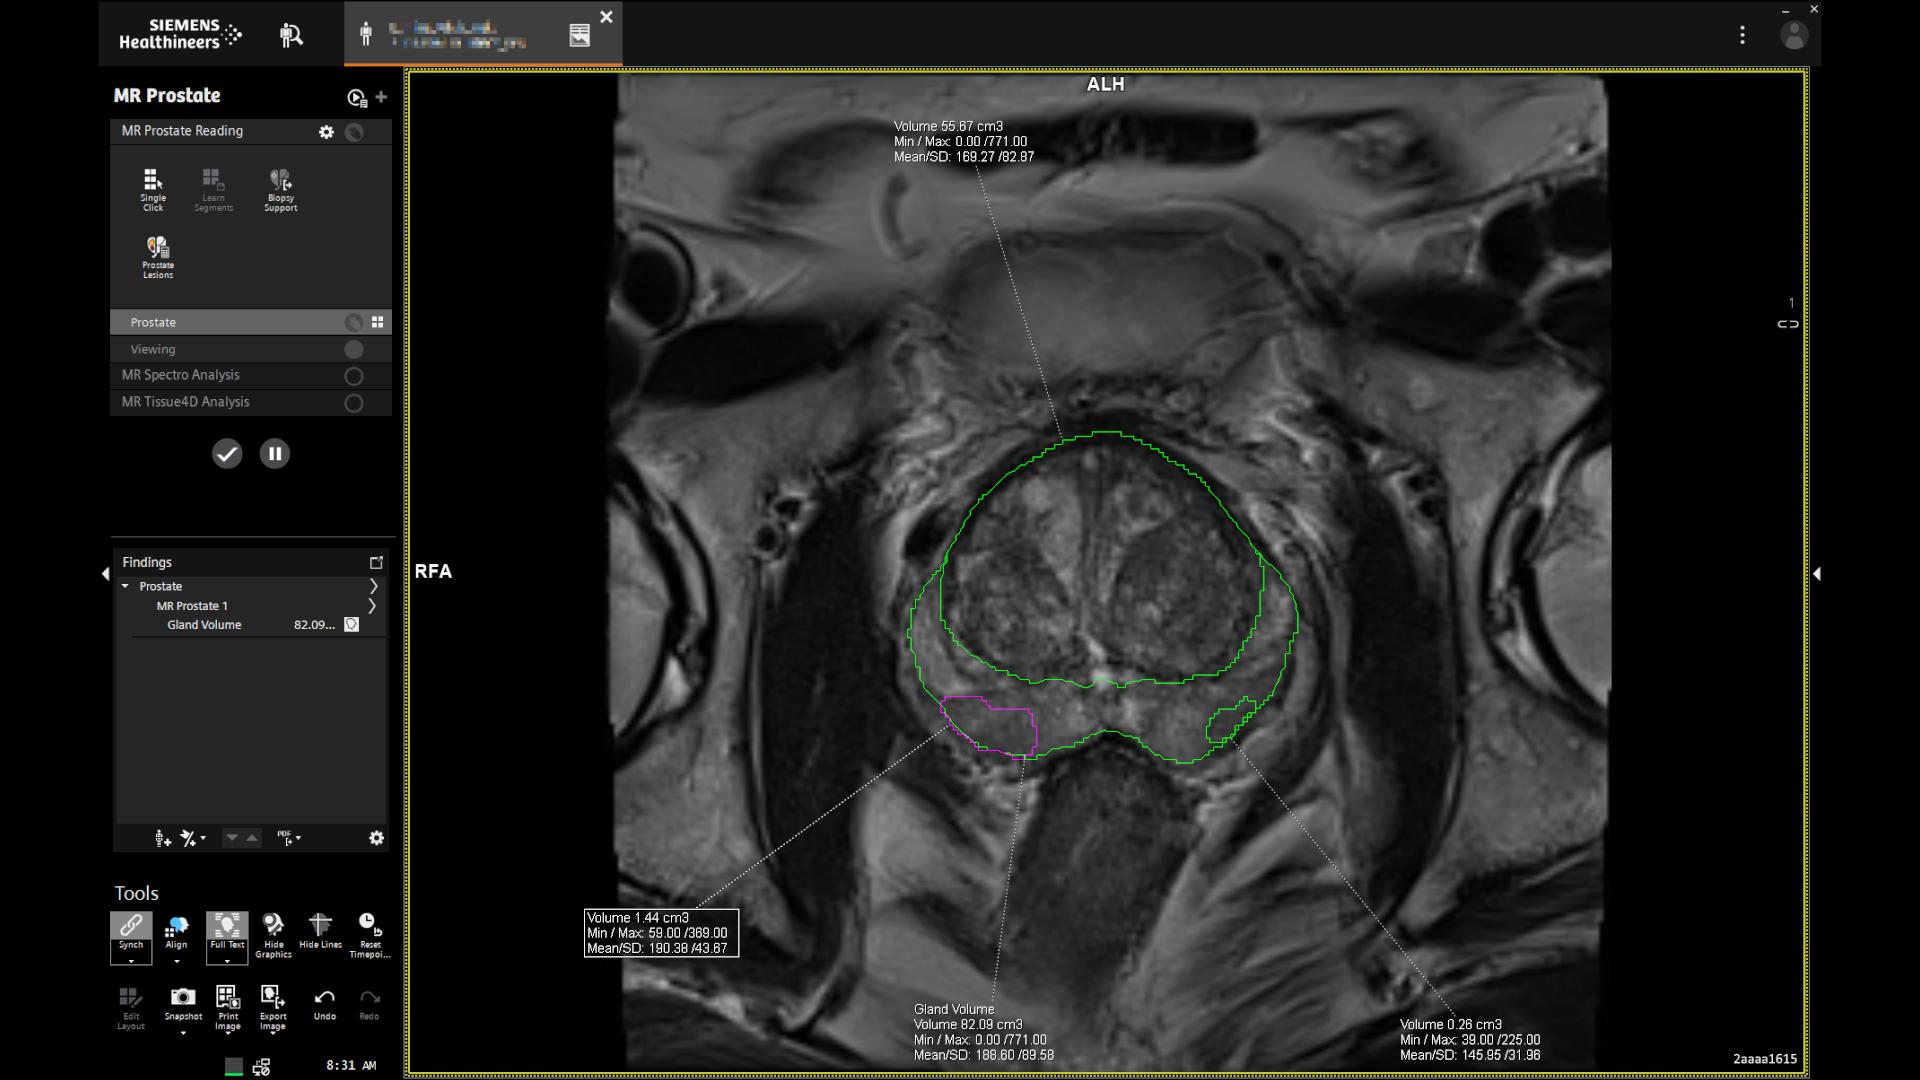Open the Biopsy Support tool

[x=281, y=190]
